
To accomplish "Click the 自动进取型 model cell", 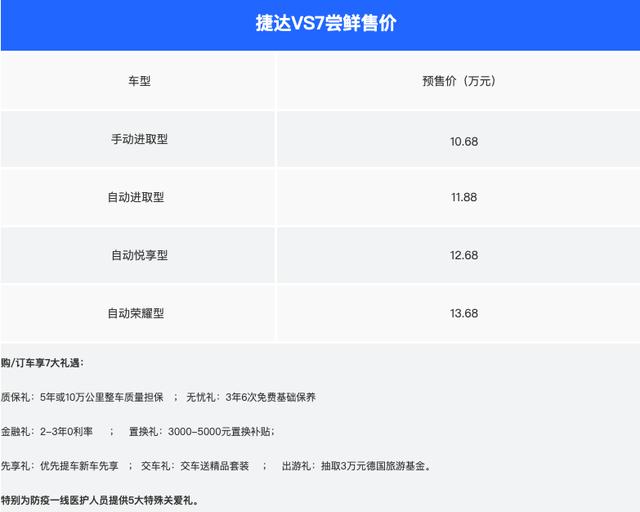I will click(136, 197).
